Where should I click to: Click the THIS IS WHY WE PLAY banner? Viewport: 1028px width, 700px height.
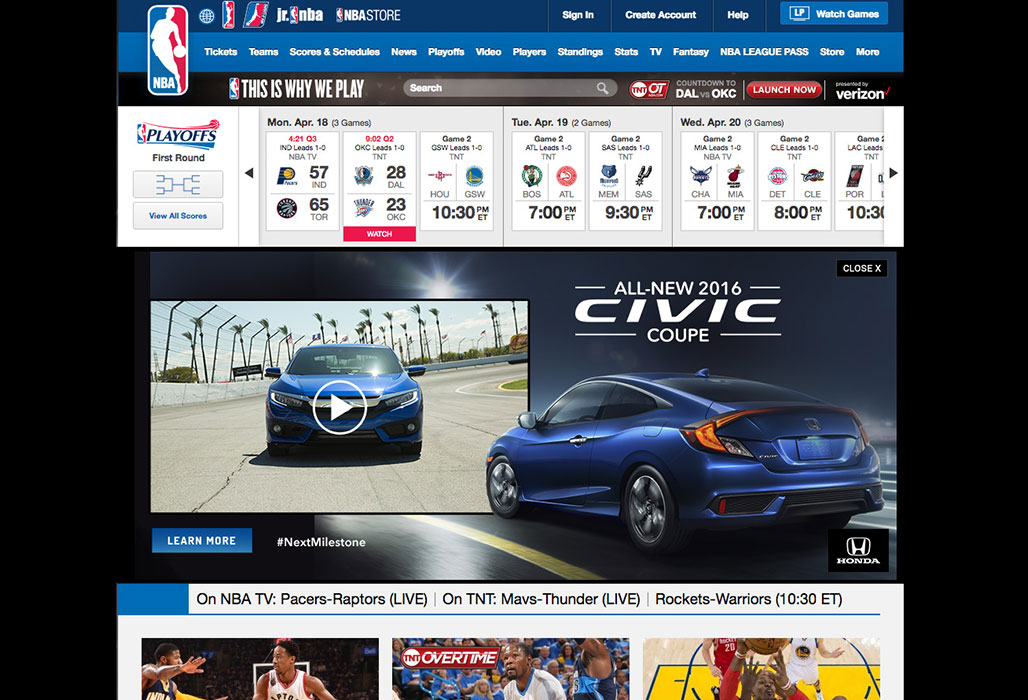[x=296, y=88]
